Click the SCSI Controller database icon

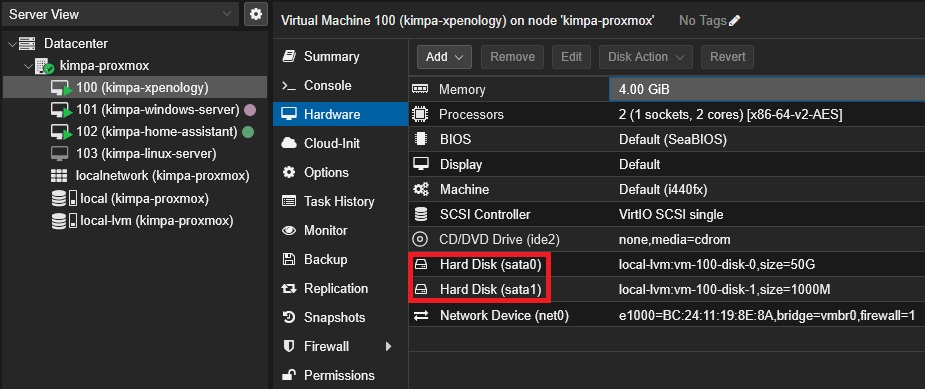pos(421,214)
